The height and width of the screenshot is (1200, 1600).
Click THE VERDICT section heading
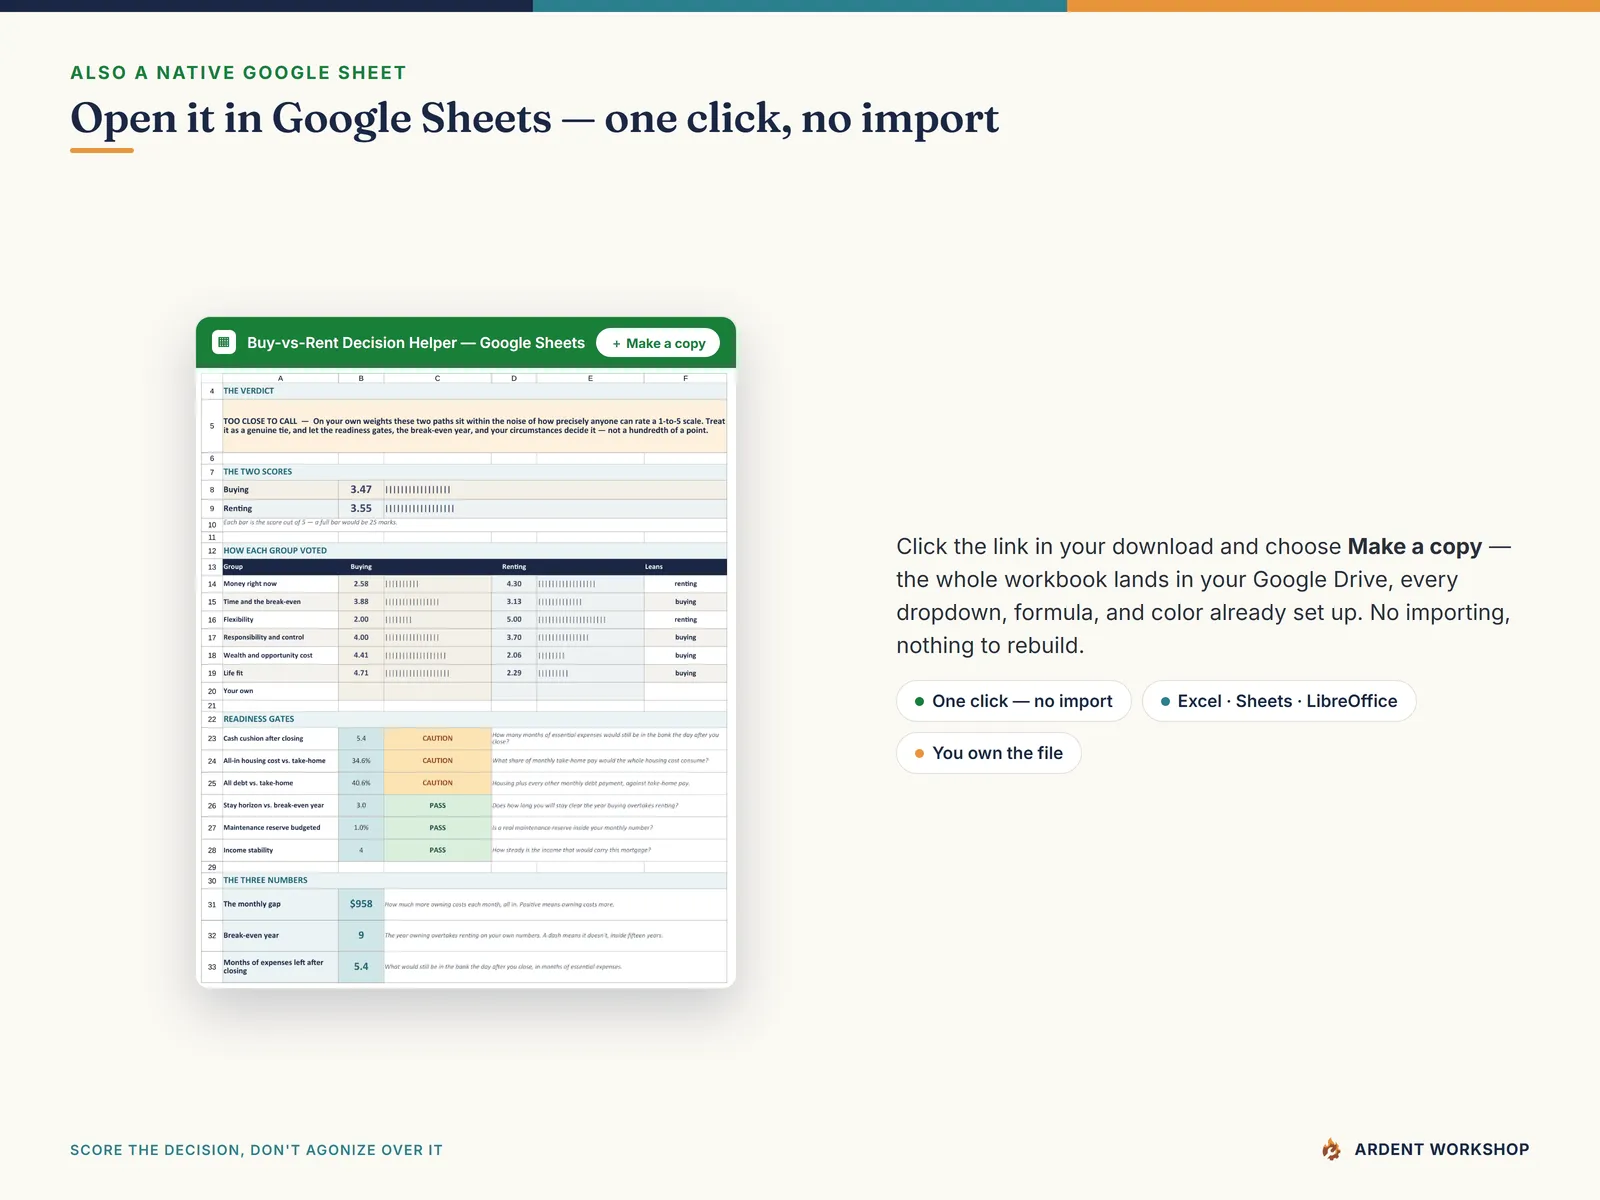point(249,391)
